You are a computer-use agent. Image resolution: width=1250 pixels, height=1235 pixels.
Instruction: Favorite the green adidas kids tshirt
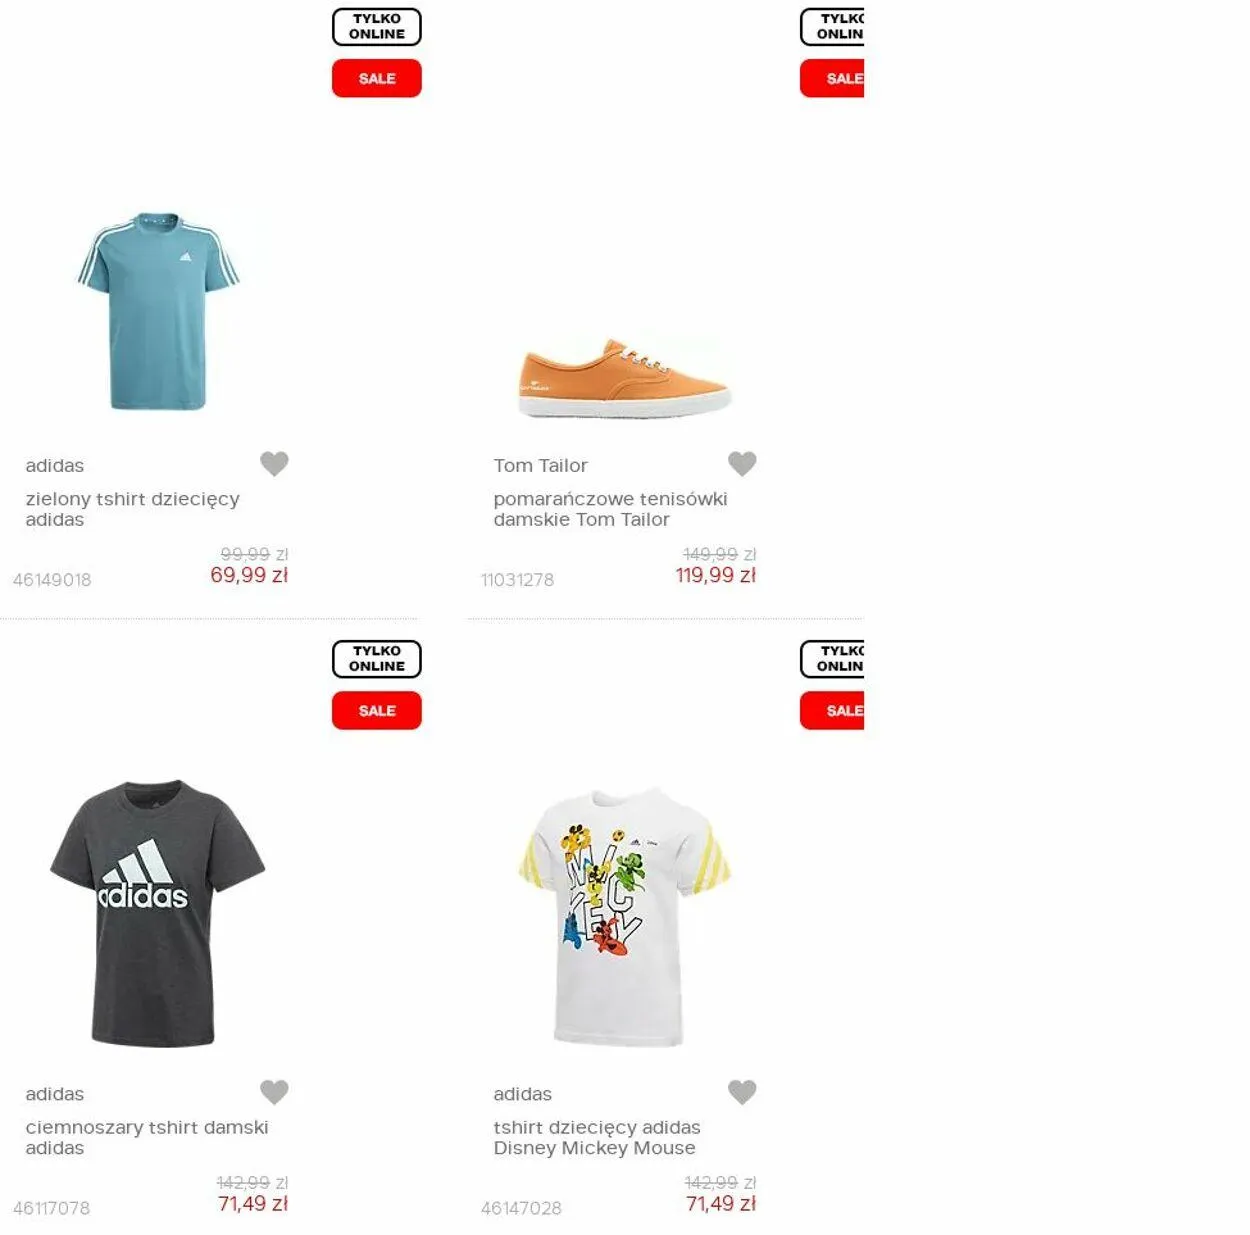coord(274,463)
